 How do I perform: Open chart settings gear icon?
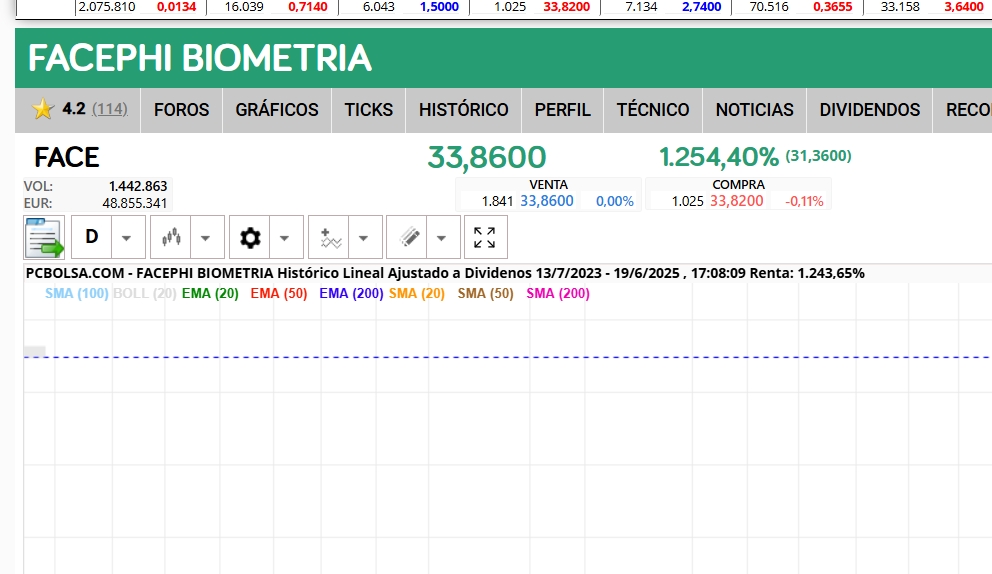tap(250, 237)
